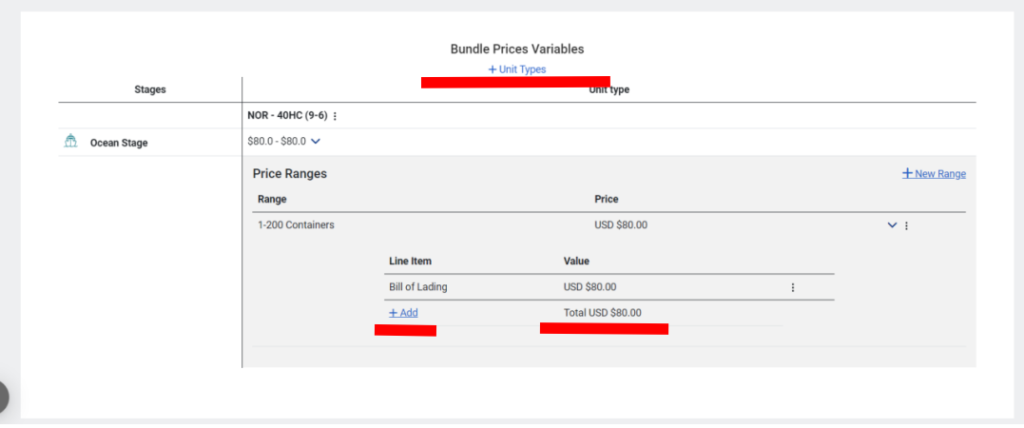Select the Ocean Stage row label
Viewport: 1024px width, 428px height.
119,143
